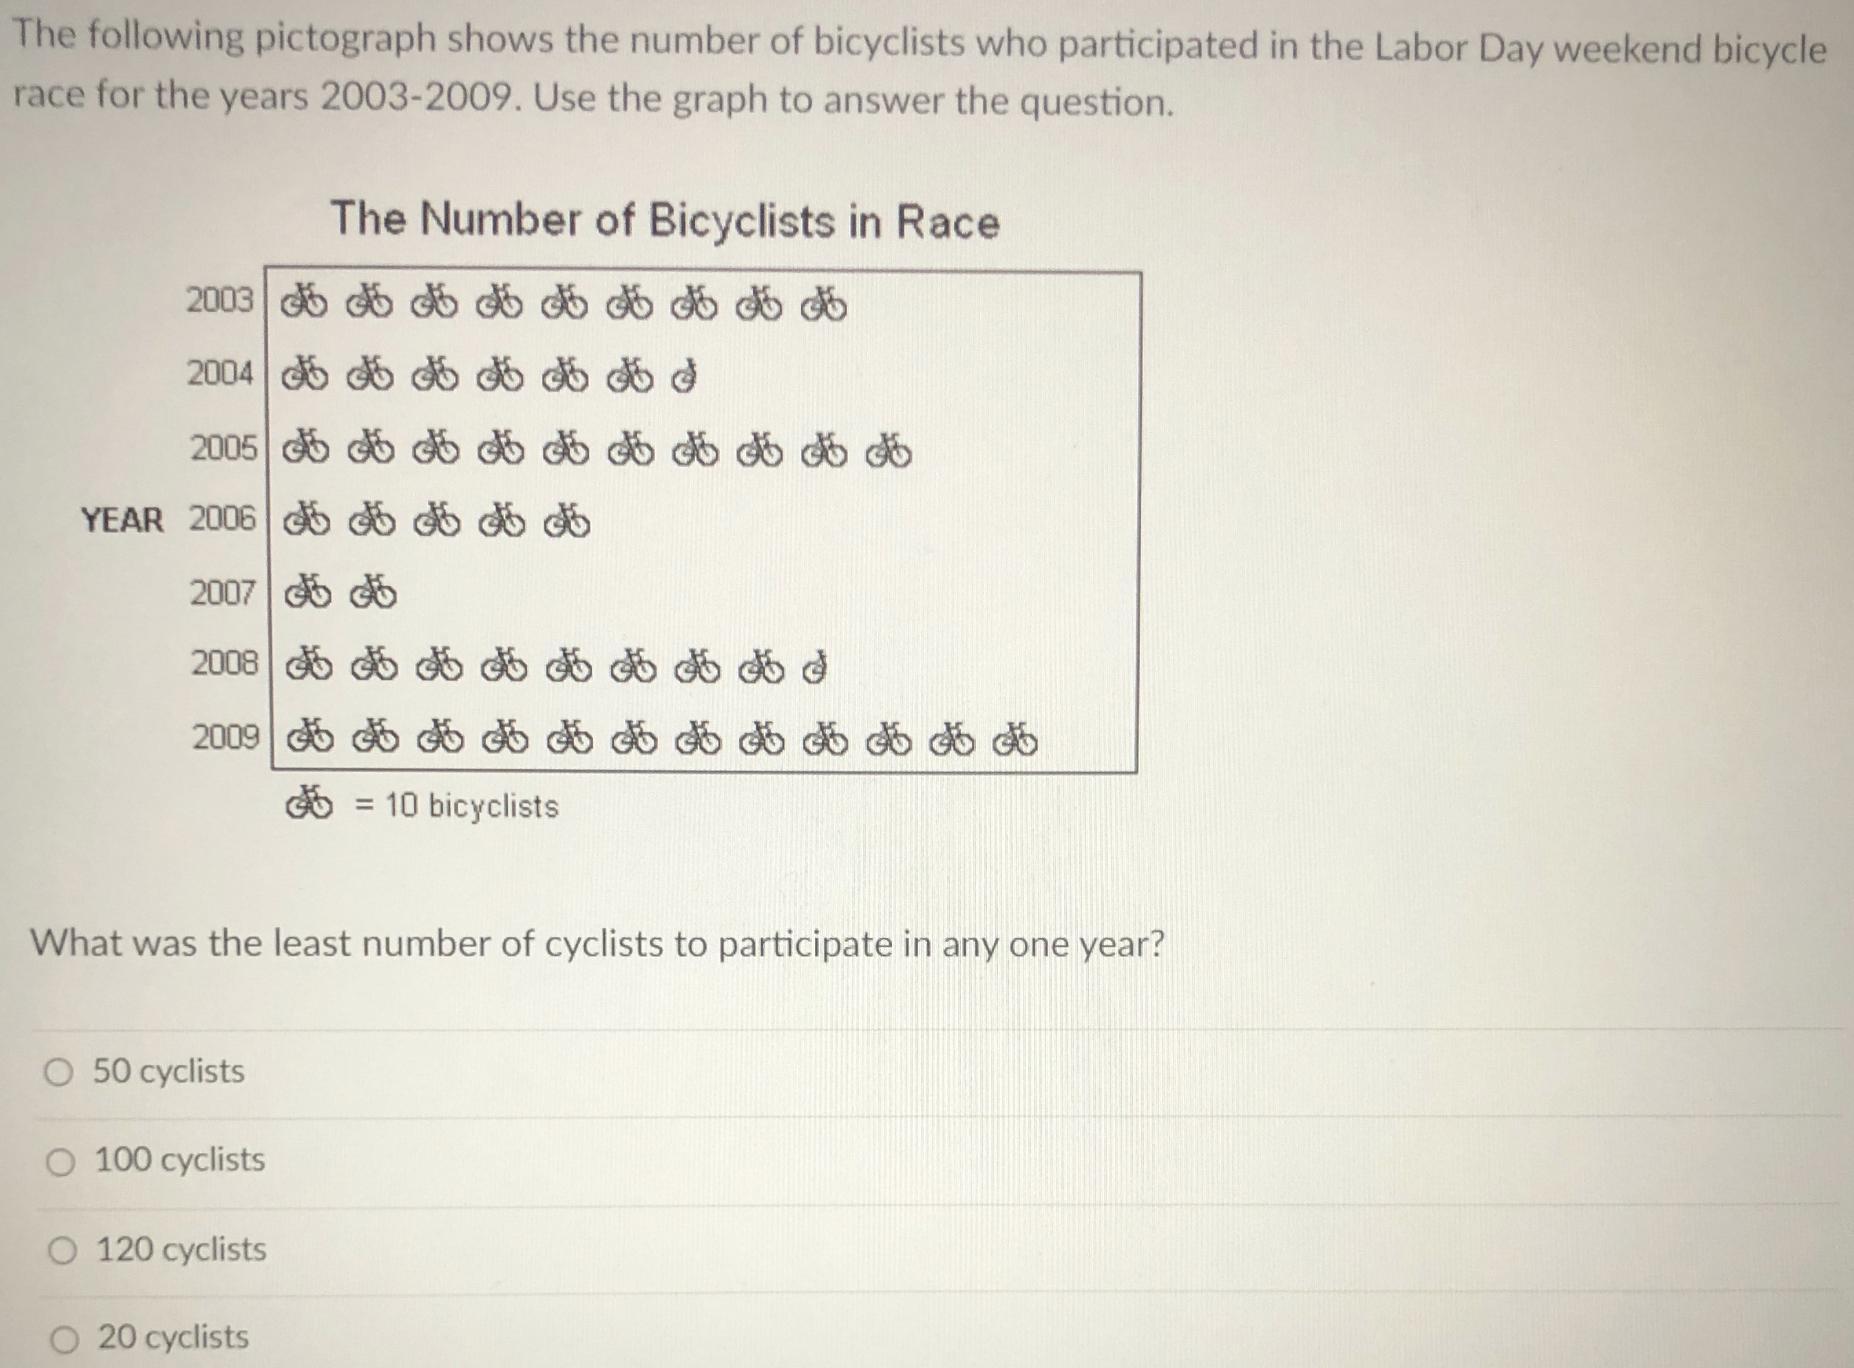Click the legend bicycle icon next to '= 10 bicyclists'
This screenshot has width=1854, height=1368.
point(310,803)
